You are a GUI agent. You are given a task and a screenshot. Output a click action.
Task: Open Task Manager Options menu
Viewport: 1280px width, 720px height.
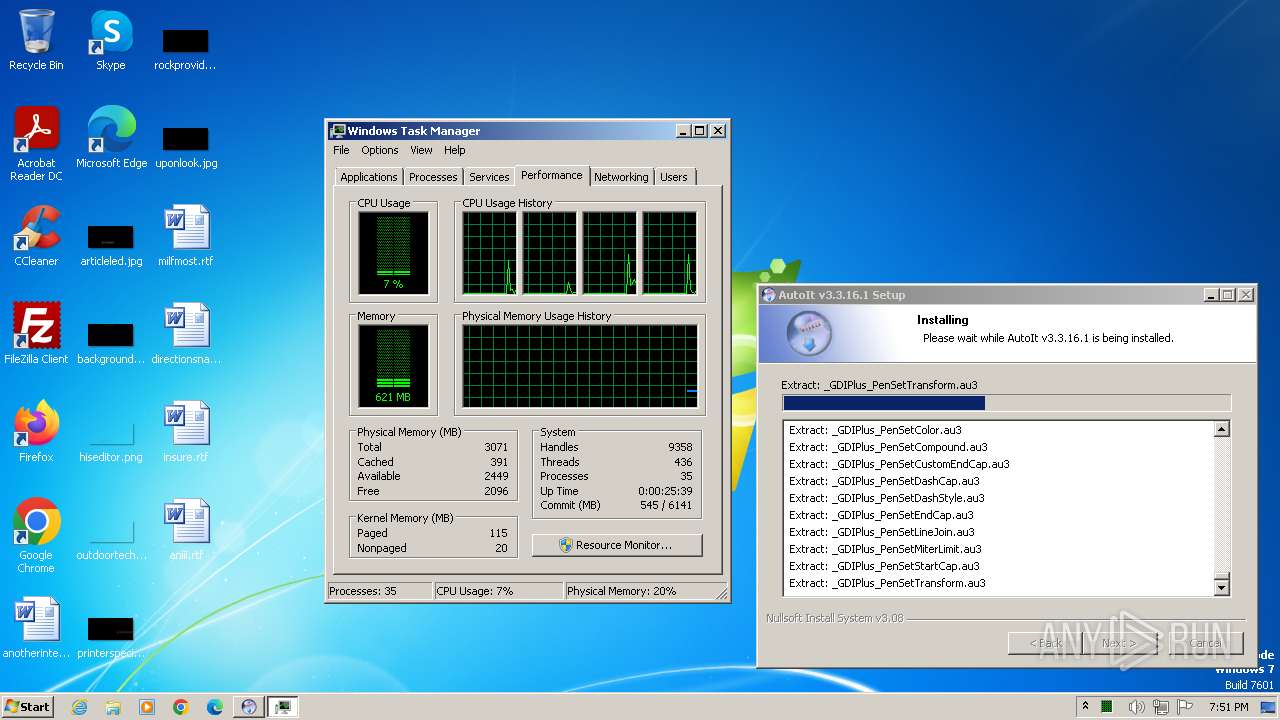pyautogui.click(x=379, y=150)
